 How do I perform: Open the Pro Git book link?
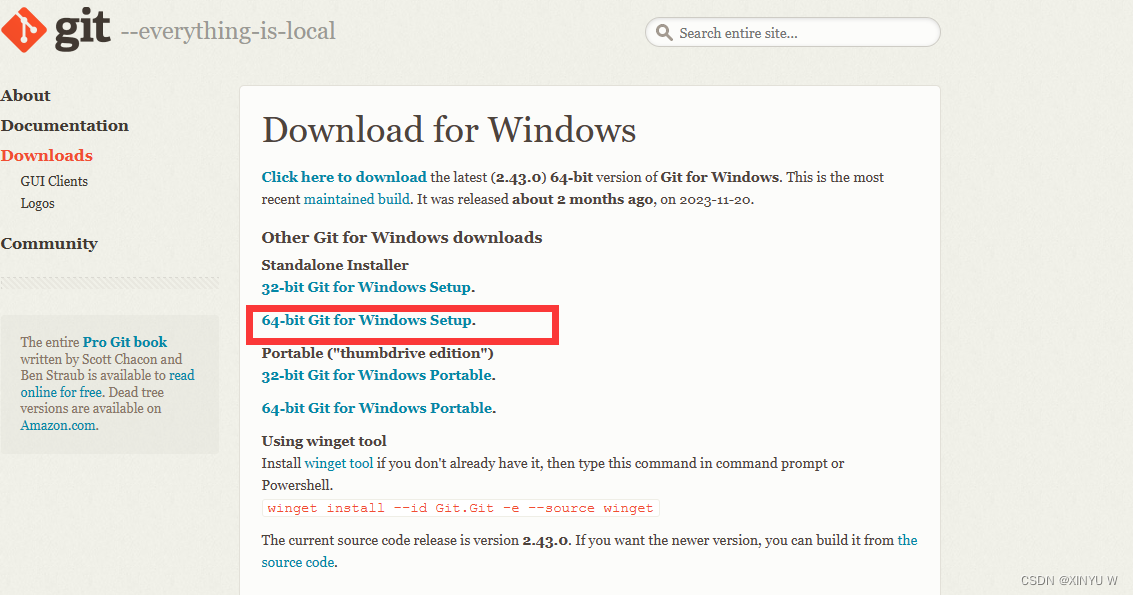(124, 342)
